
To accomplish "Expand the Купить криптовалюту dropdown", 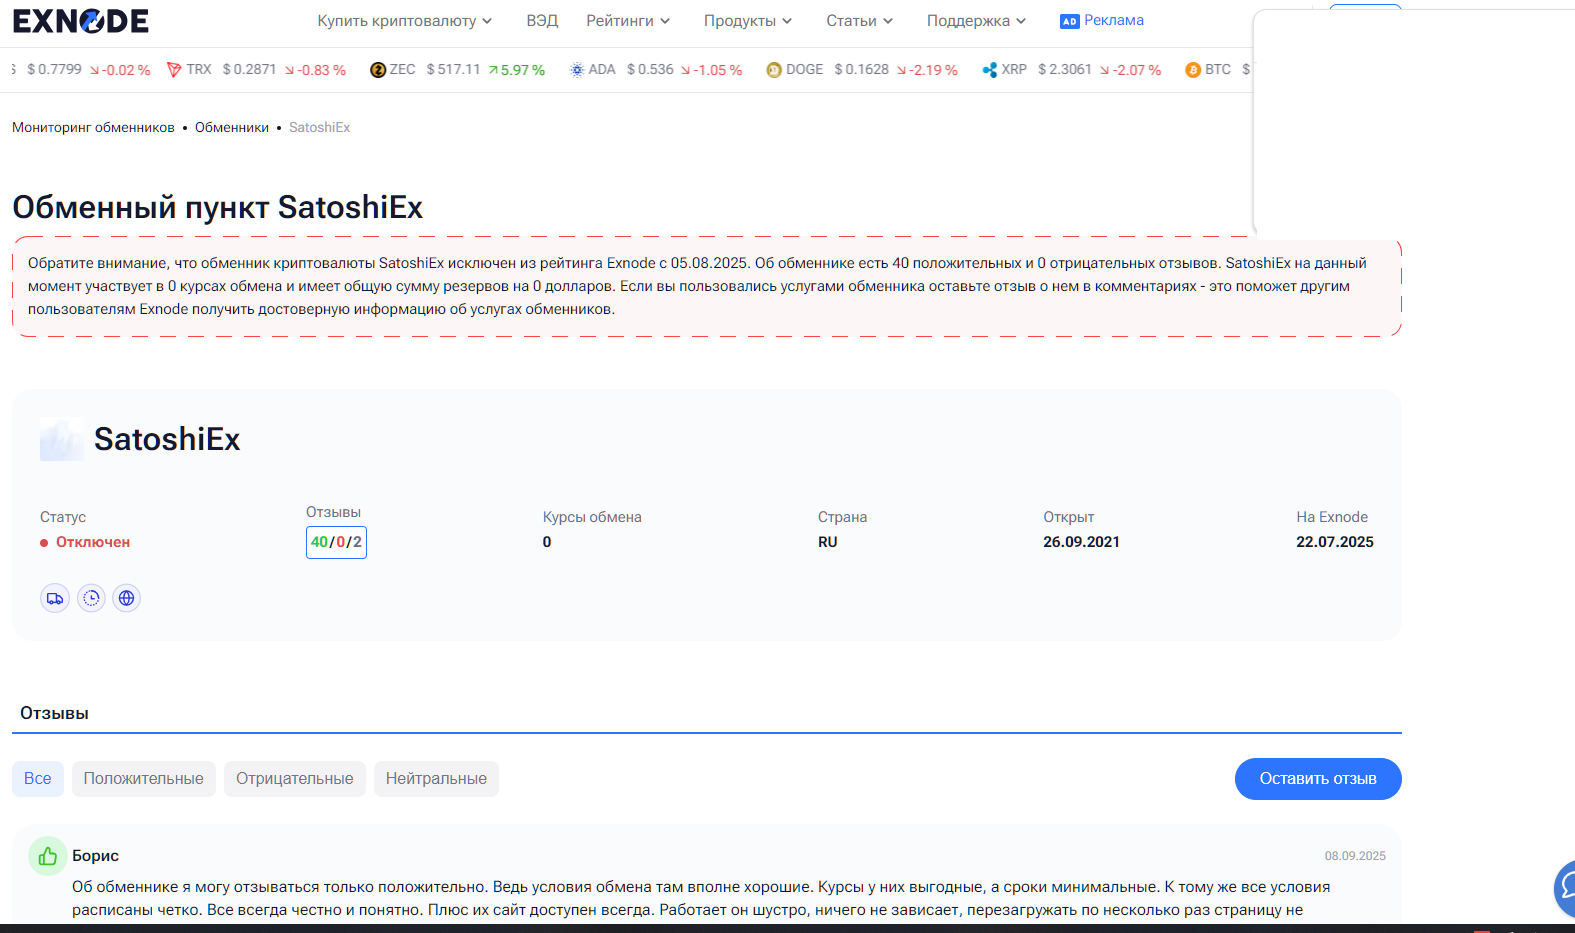I will click(405, 21).
